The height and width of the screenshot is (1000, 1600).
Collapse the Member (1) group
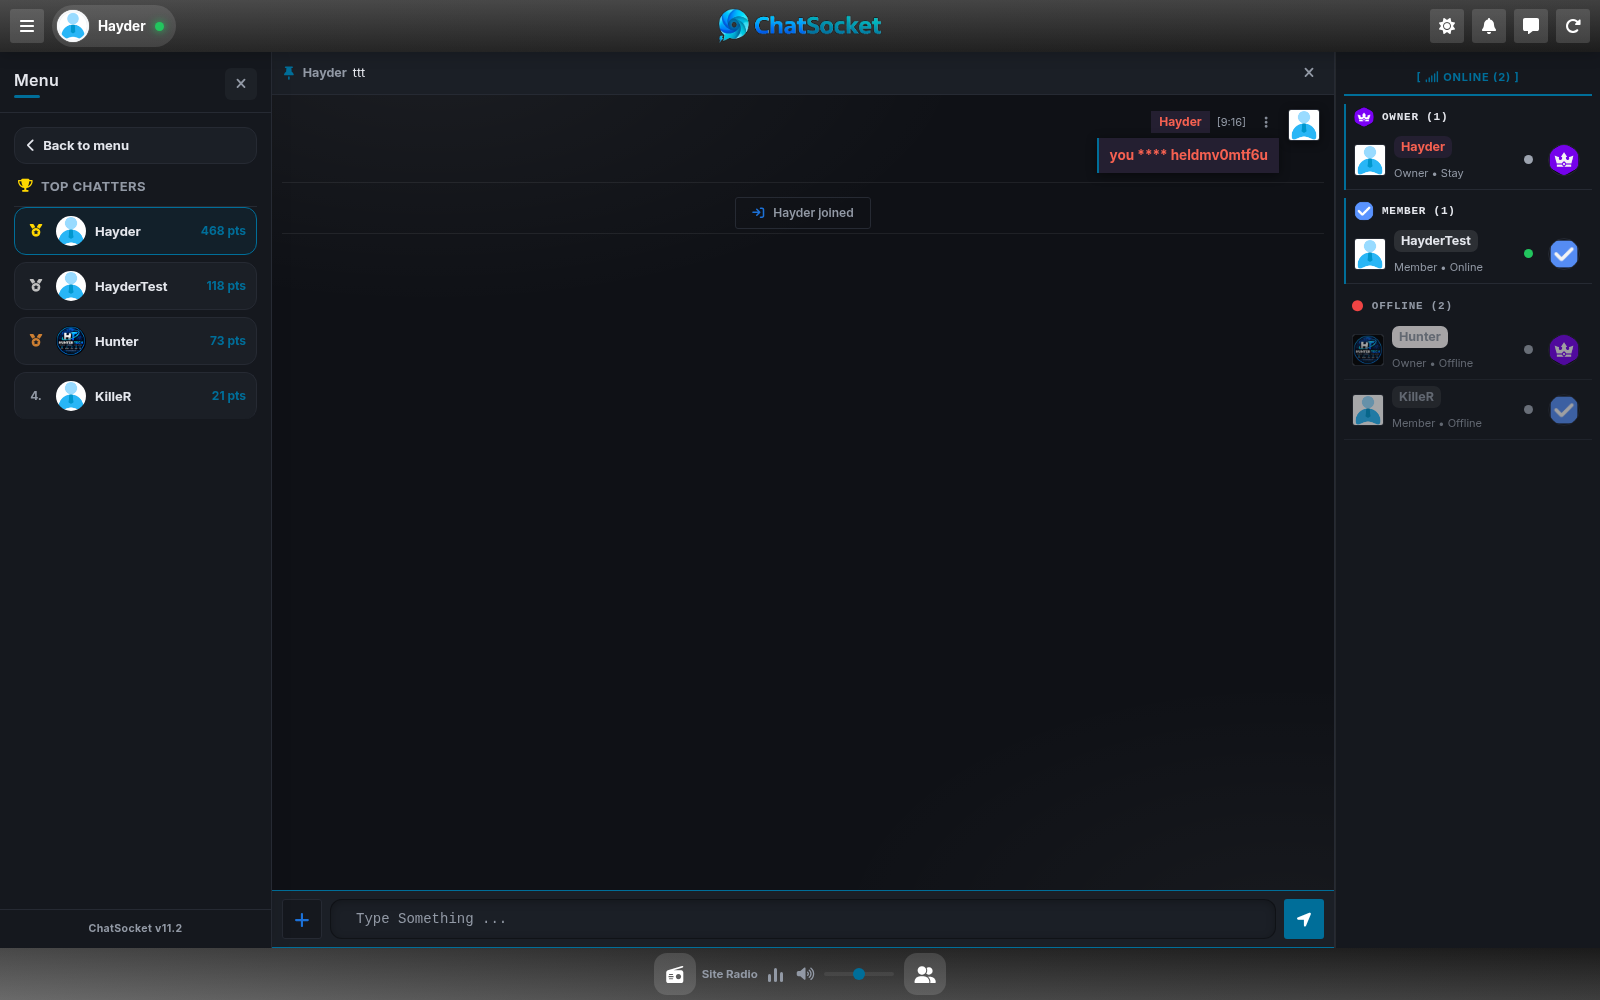click(1467, 211)
